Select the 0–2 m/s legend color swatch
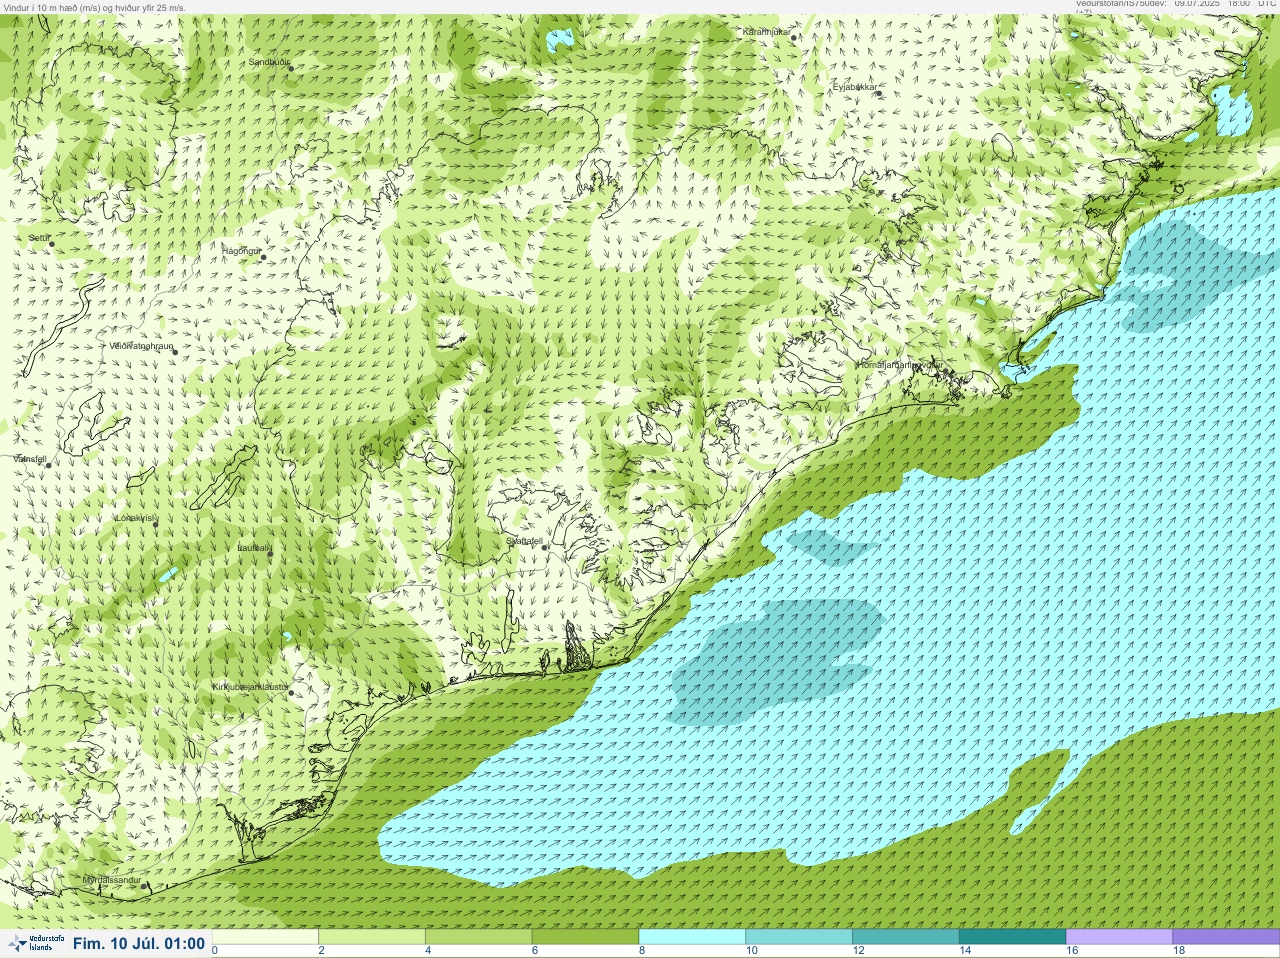Screen dimensions: 1280x958 tap(265, 937)
